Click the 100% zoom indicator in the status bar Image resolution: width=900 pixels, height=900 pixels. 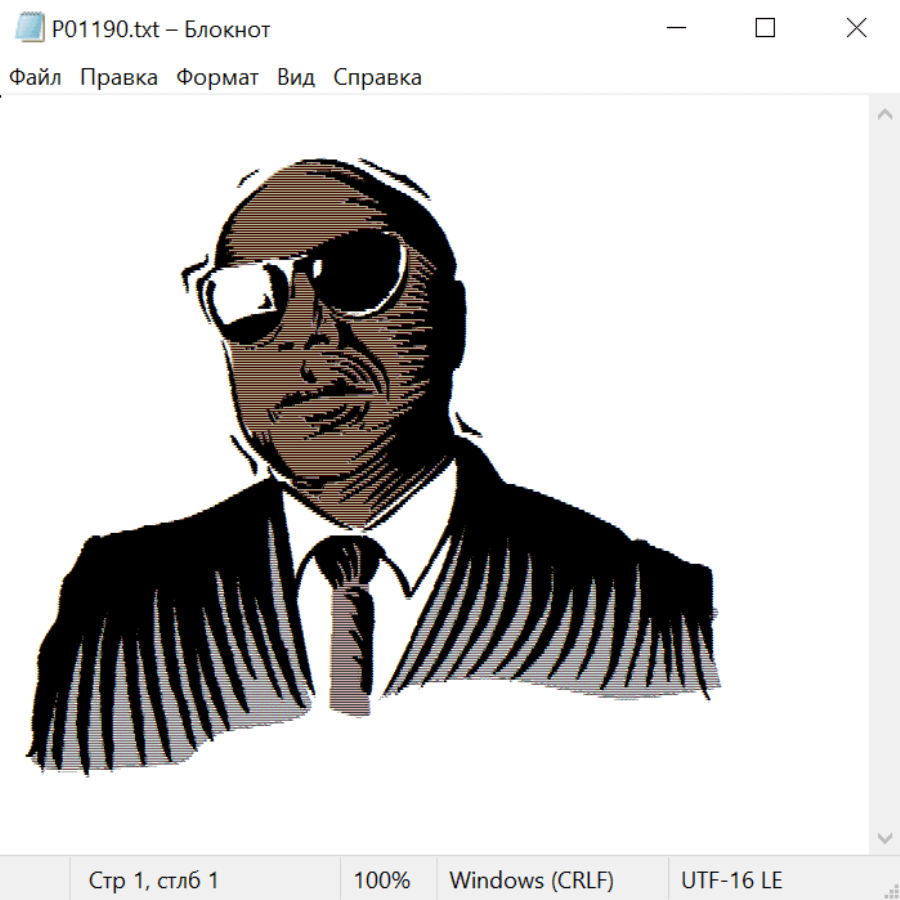pos(382,881)
